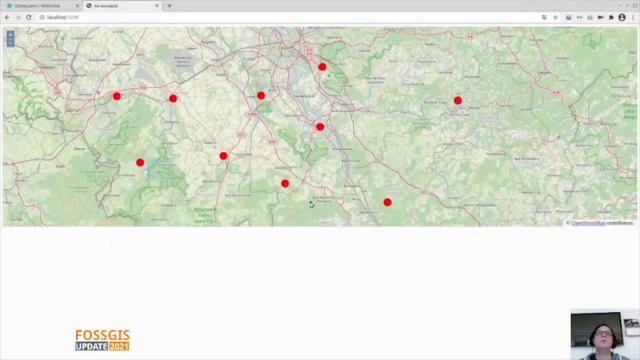Image resolution: width=640 pixels, height=360 pixels.
Task: Click the camera extension icon
Action: pyautogui.click(x=600, y=18)
